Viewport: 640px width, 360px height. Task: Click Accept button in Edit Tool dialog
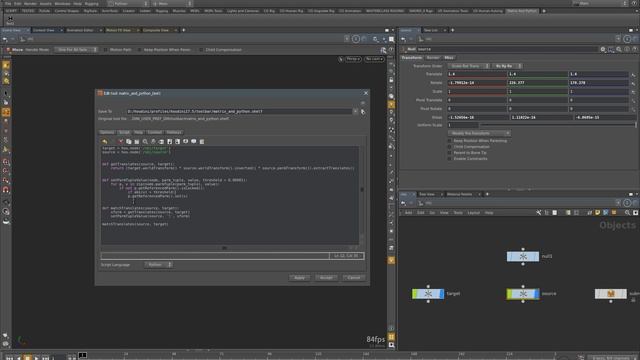[326, 278]
